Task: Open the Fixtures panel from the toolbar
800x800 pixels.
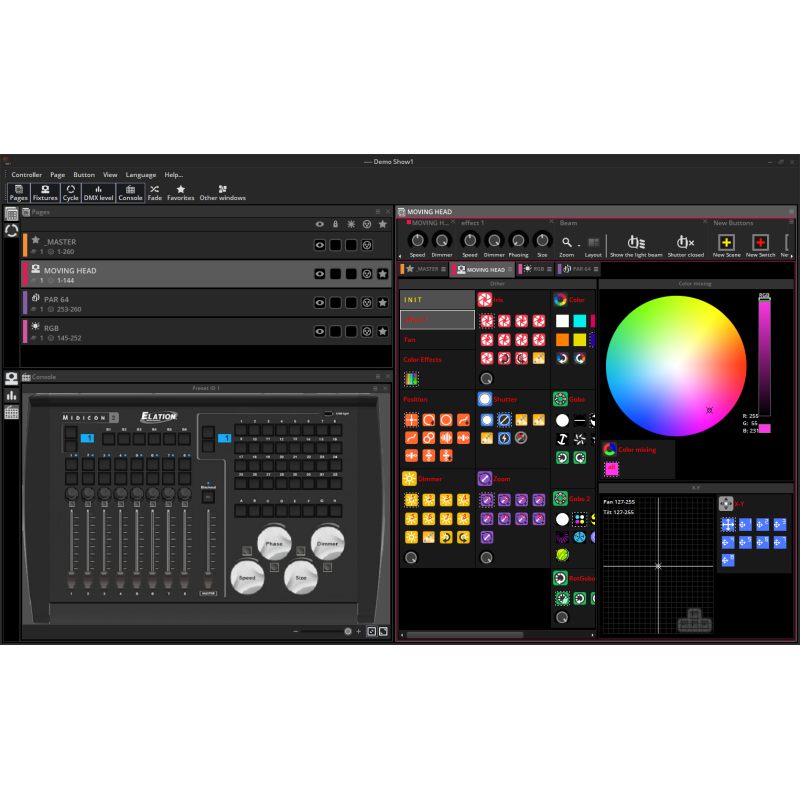Action: point(45,192)
